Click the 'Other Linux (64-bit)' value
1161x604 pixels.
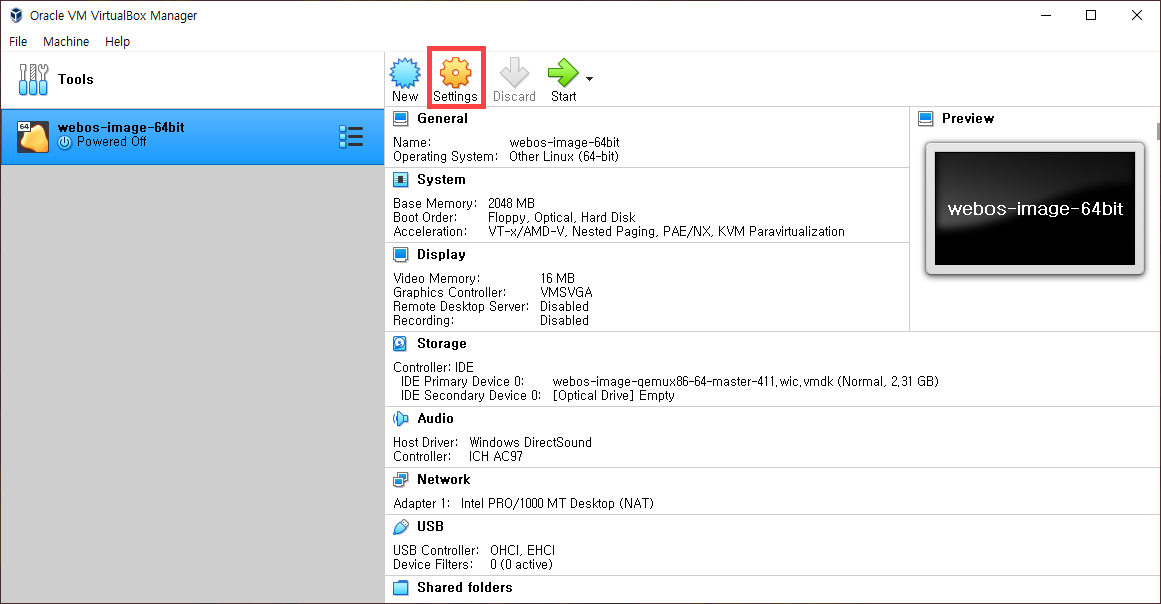[563, 157]
